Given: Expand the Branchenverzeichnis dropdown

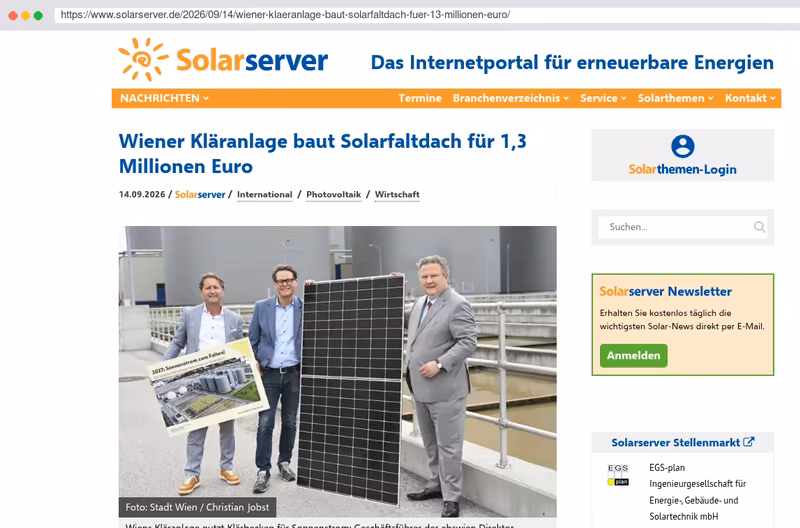Looking at the screenshot, I should coord(511,98).
